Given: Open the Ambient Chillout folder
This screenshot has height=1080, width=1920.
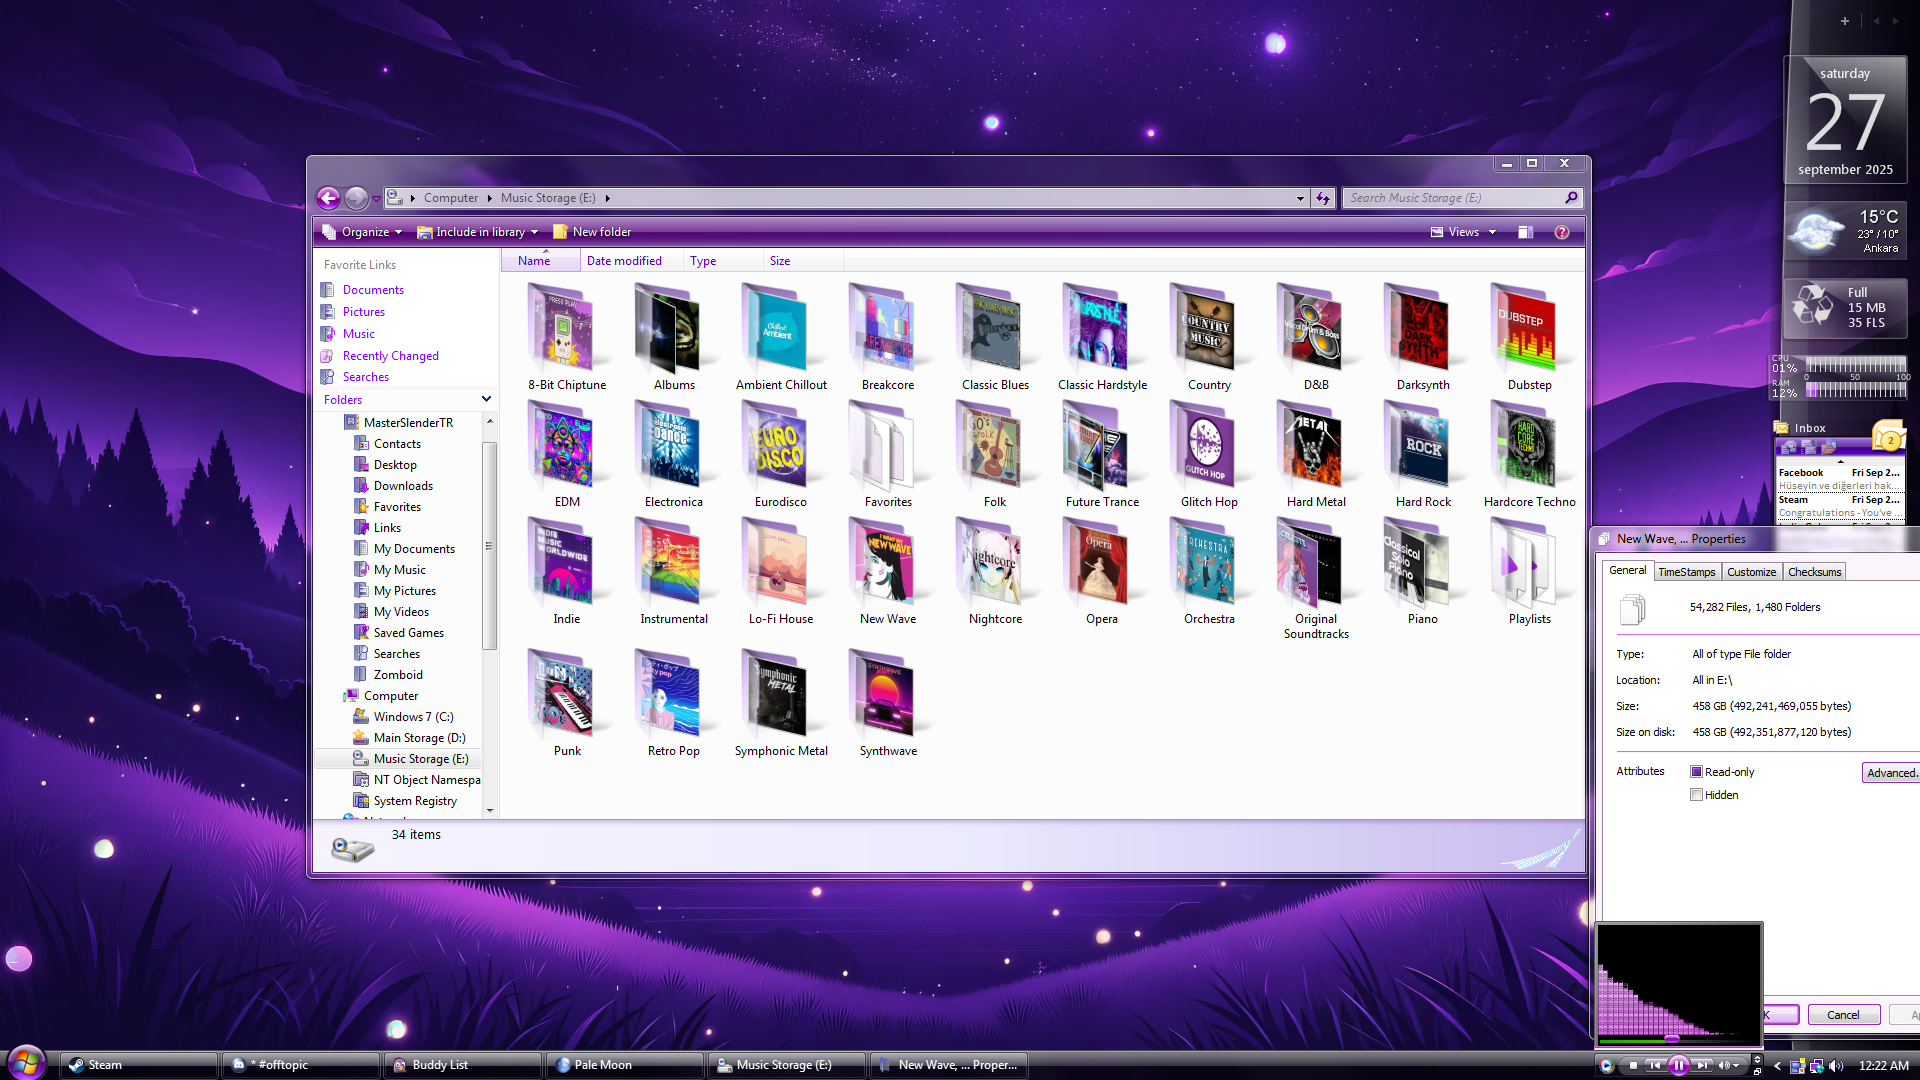Looking at the screenshot, I should (x=781, y=338).
